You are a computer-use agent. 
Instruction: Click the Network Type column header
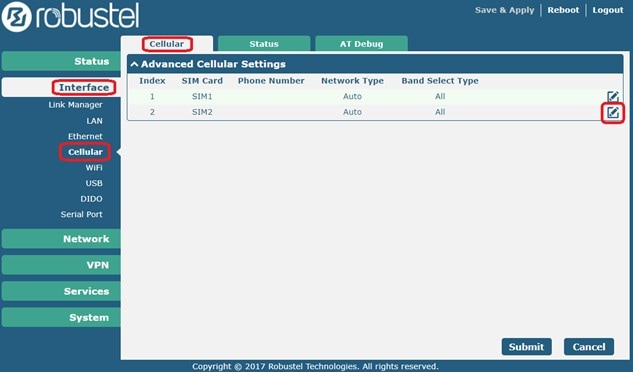click(x=352, y=81)
